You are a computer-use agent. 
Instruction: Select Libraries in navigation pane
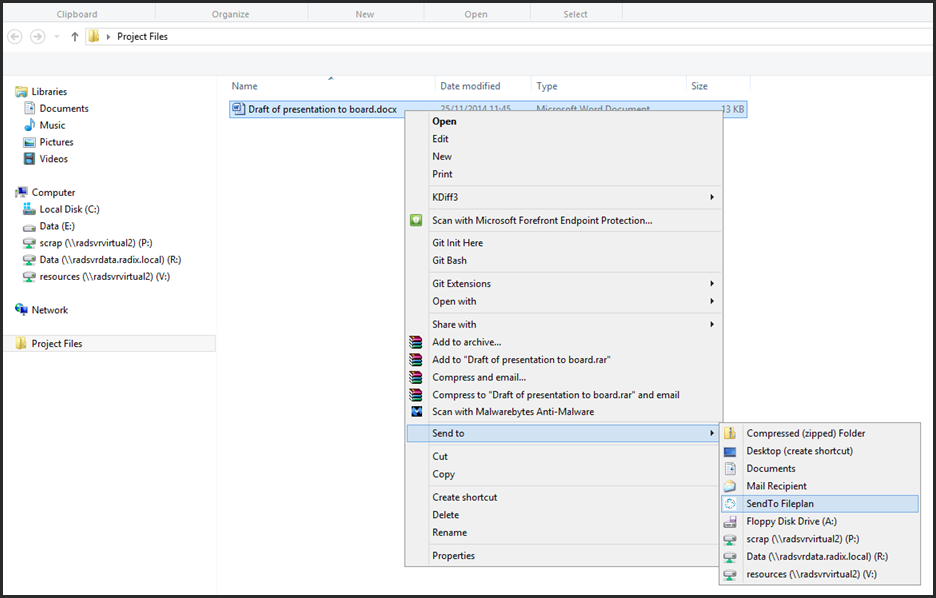(49, 91)
